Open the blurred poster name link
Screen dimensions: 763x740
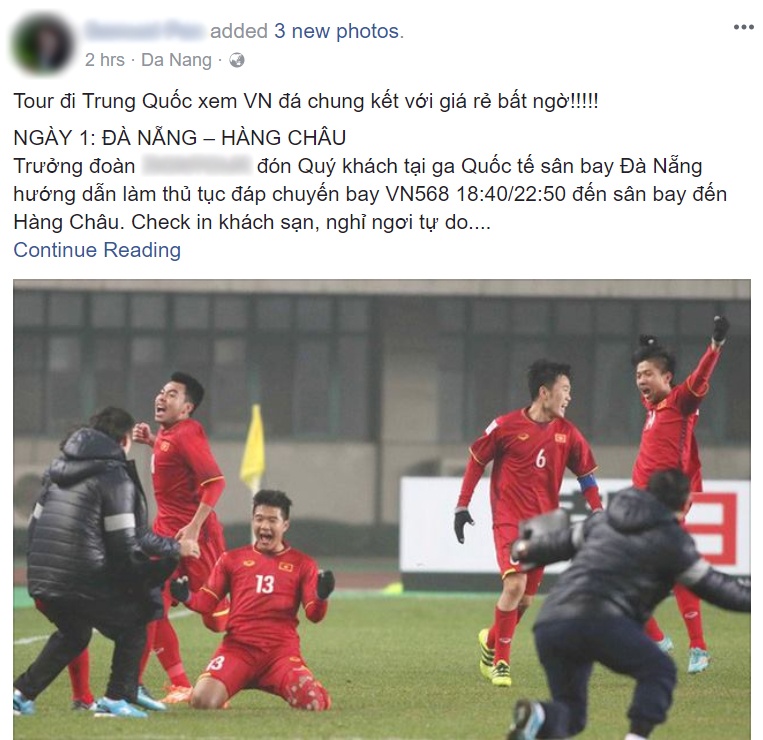coord(144,31)
